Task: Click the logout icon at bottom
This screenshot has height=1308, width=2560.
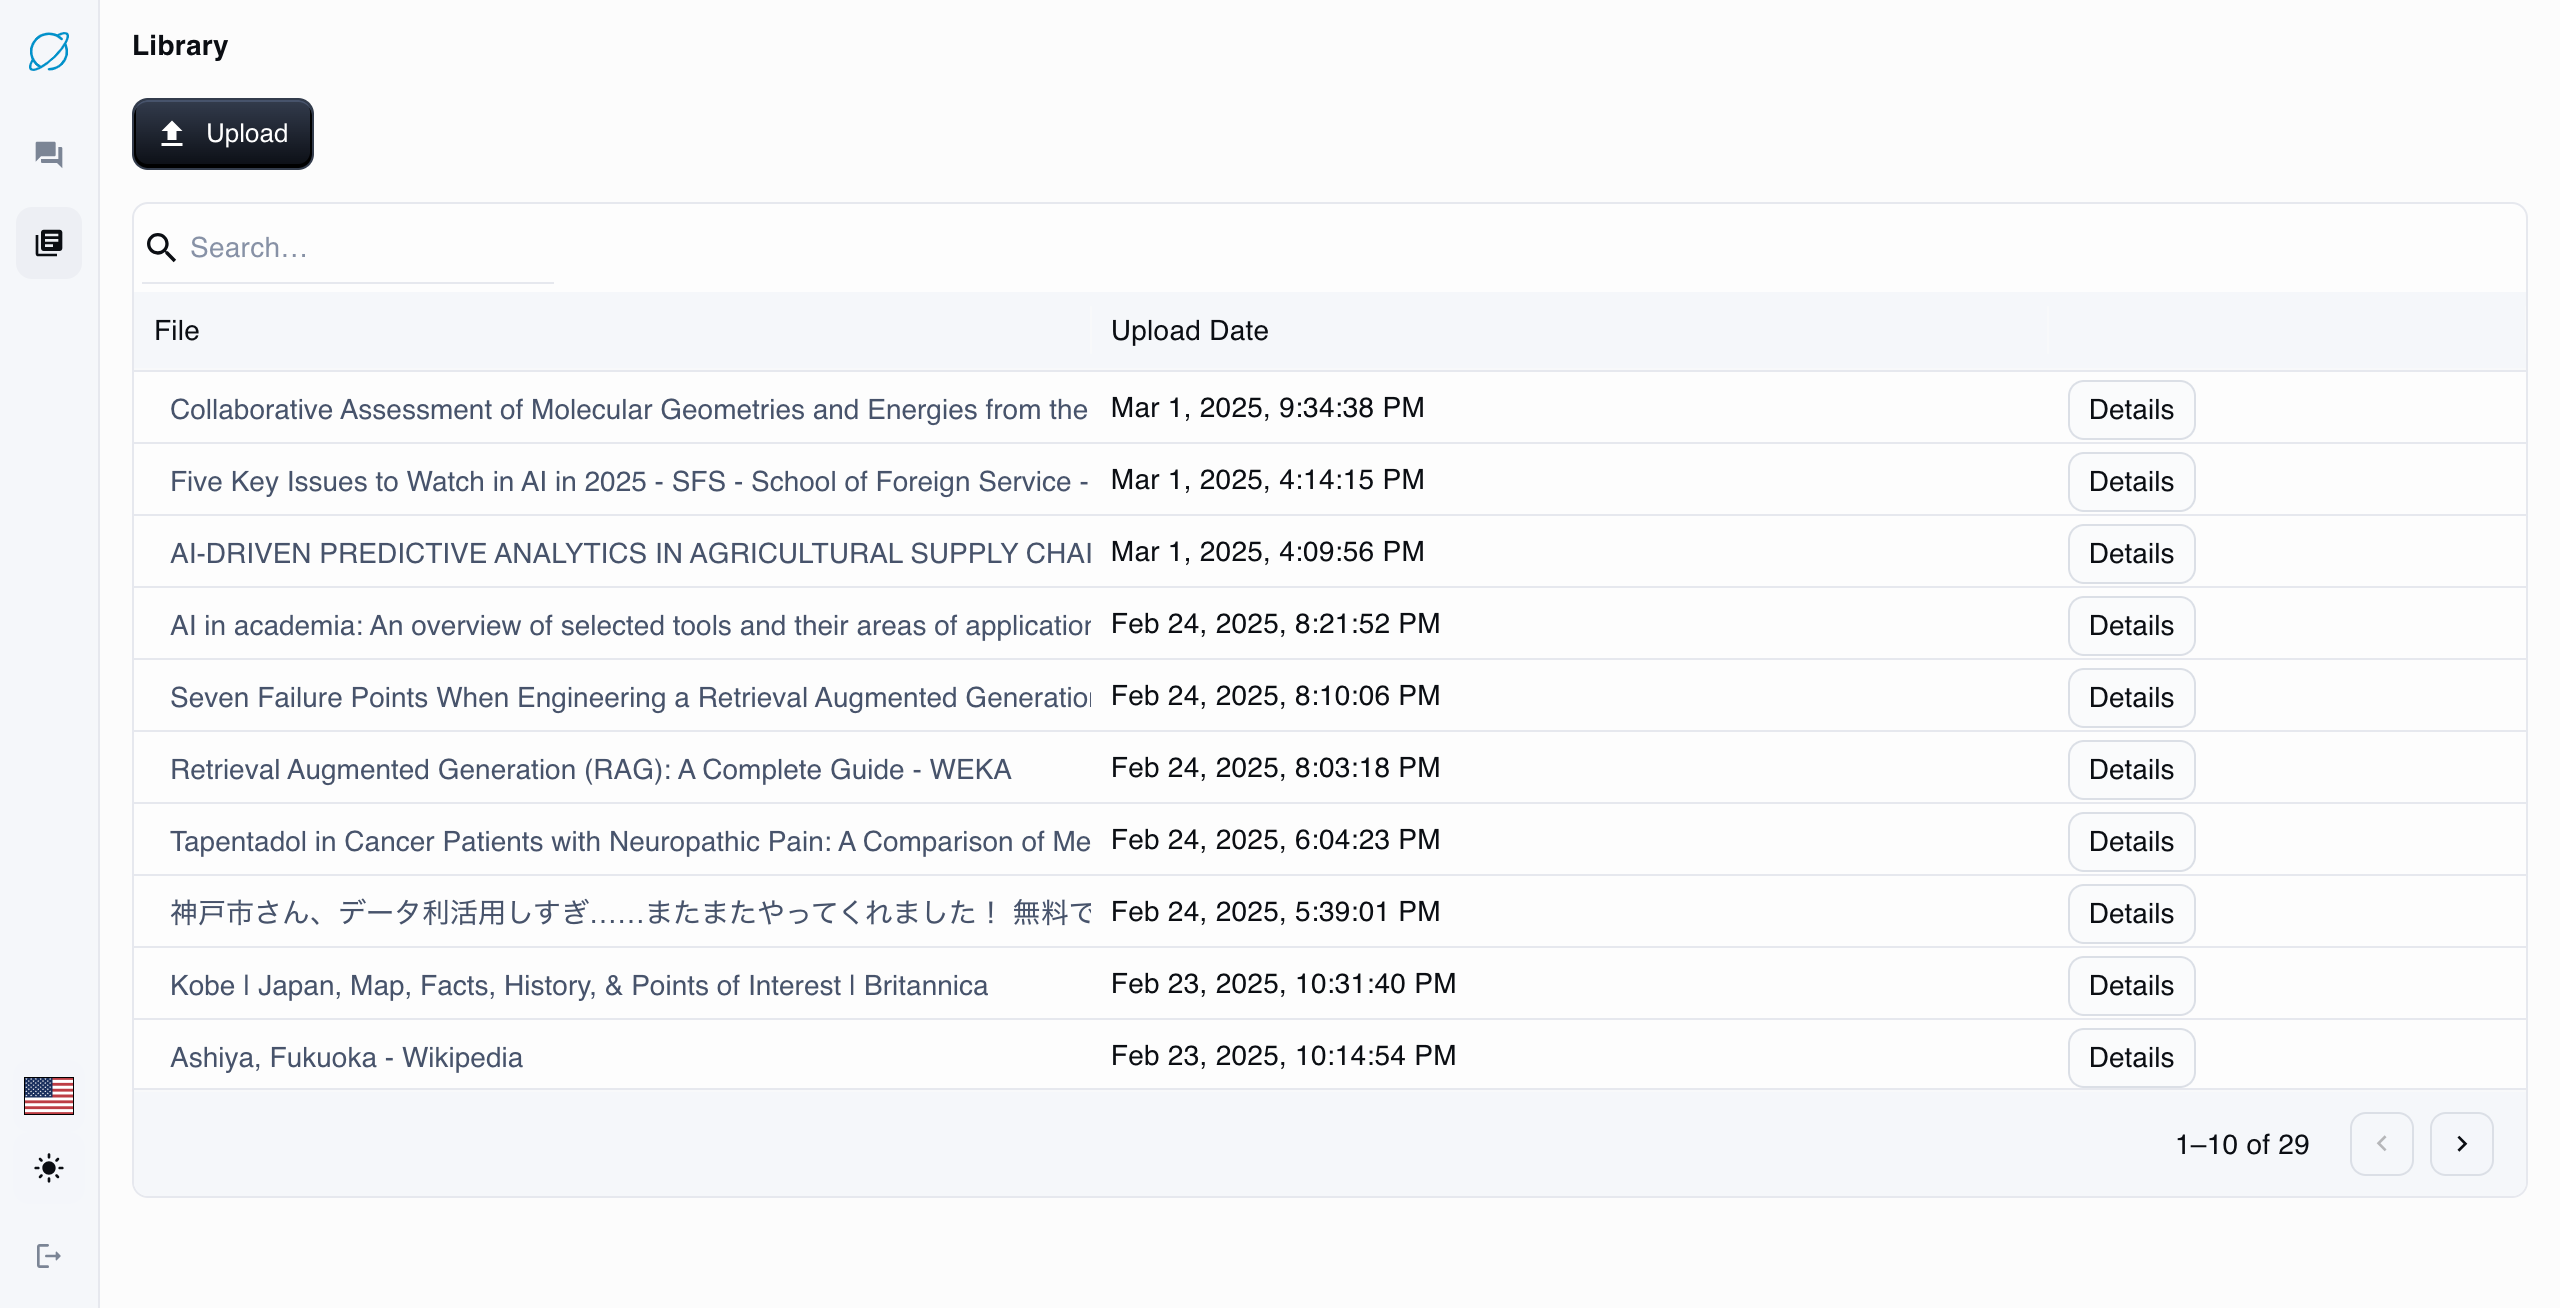Action: point(48,1256)
